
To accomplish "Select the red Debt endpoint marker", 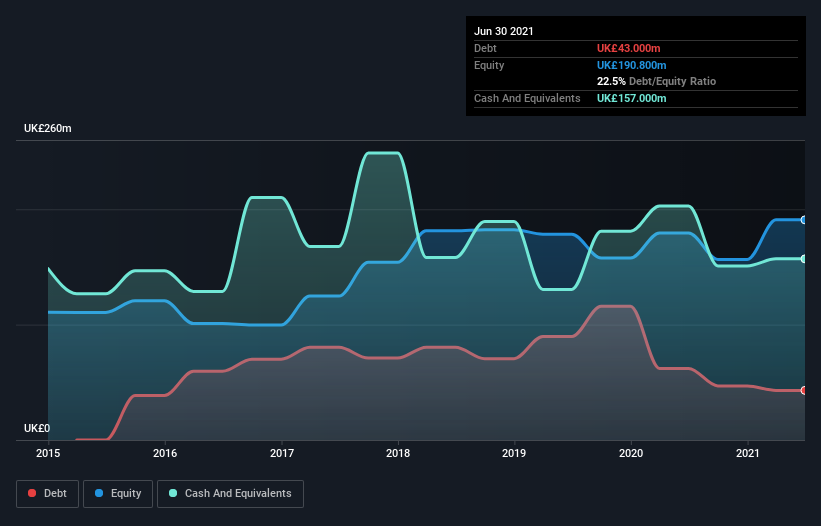I will (804, 390).
